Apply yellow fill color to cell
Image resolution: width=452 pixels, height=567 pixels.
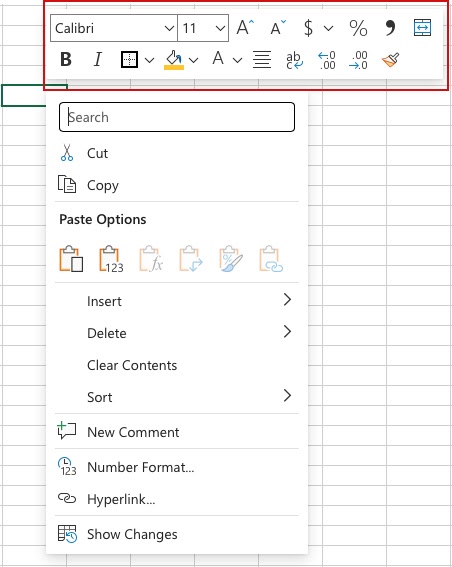pyautogui.click(x=174, y=60)
